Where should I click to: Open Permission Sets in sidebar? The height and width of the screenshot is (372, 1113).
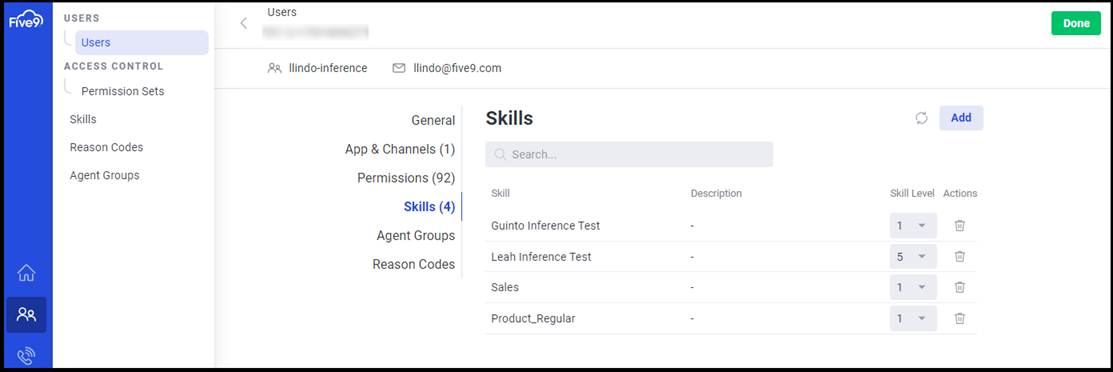(x=123, y=92)
